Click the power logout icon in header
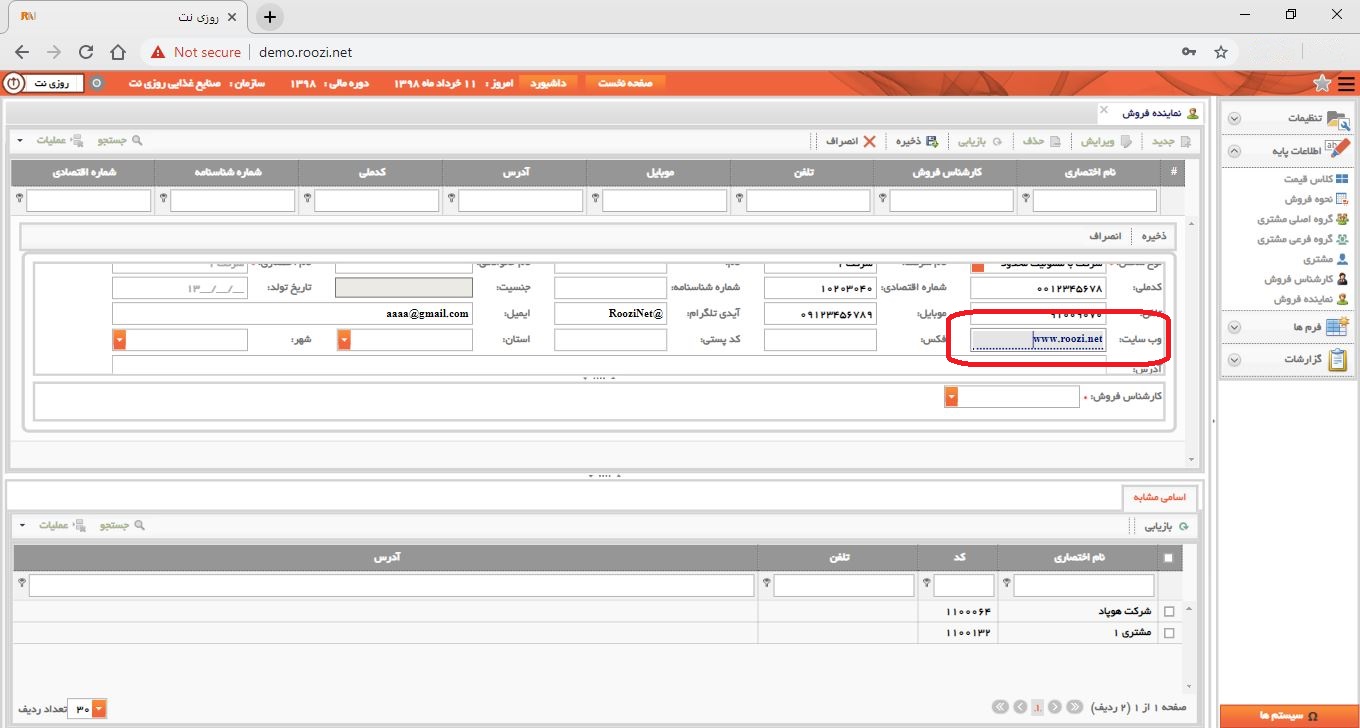This screenshot has height=728, width=1360. 14,83
